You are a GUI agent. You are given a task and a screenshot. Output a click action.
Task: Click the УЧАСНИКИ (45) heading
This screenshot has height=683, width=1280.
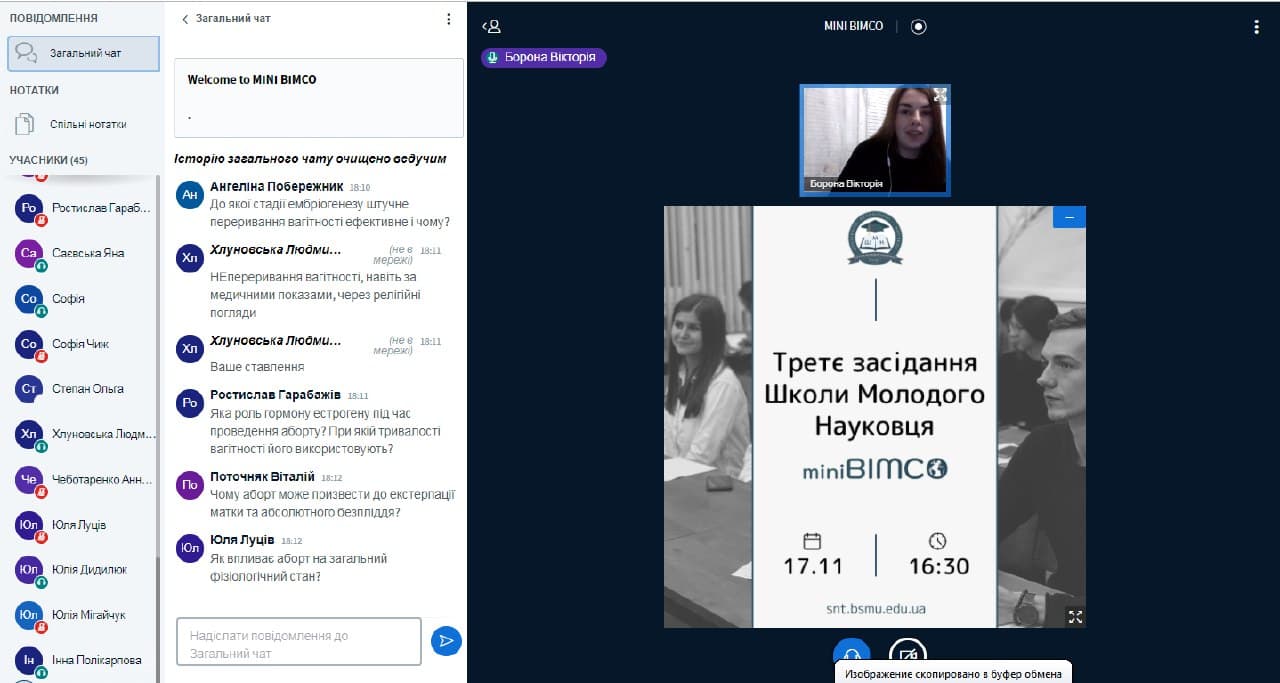(48, 160)
